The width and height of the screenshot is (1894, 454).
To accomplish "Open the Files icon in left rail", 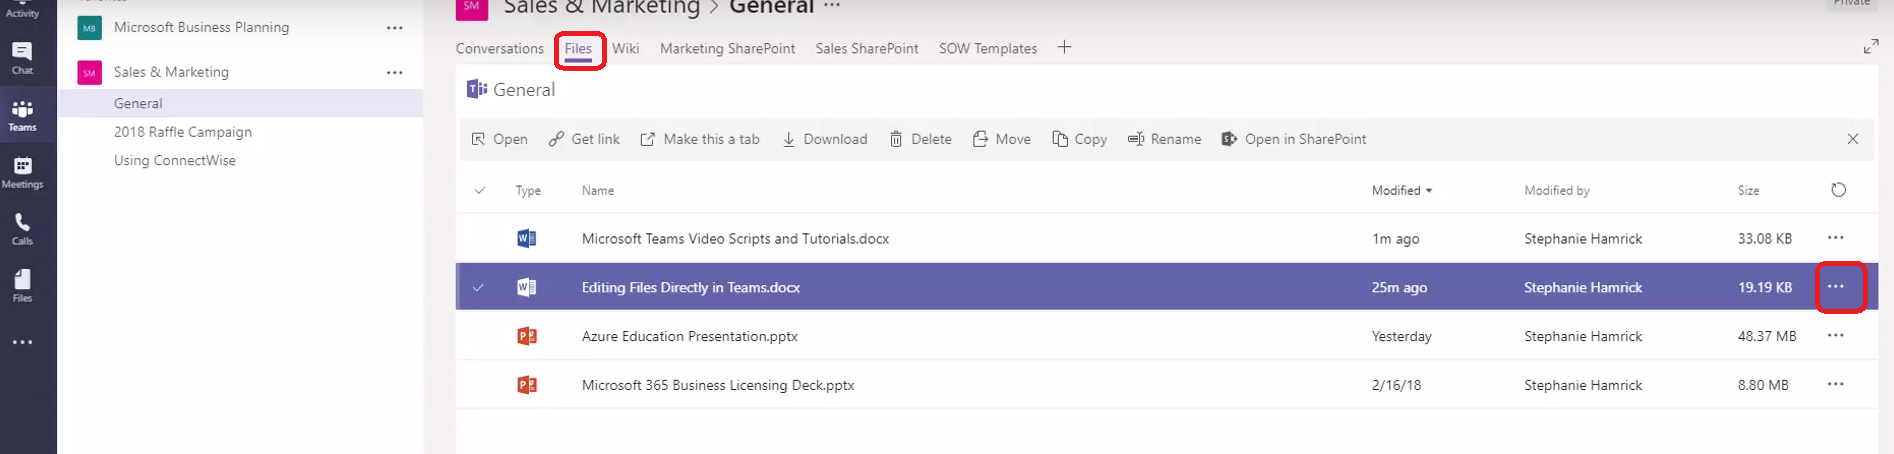I will click(x=22, y=285).
